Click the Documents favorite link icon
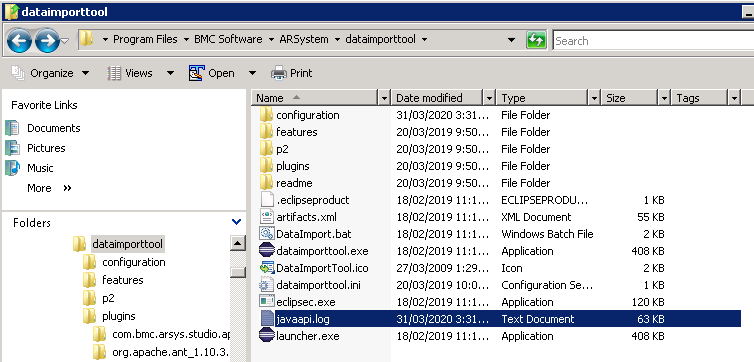Image resolution: width=754 pixels, height=362 pixels. click(12, 128)
